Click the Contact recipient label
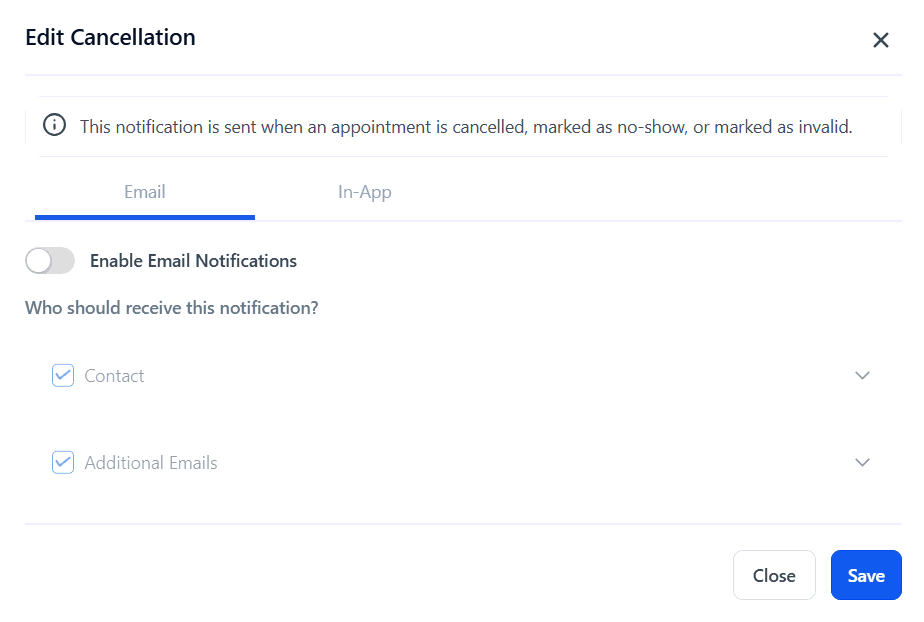 tap(114, 376)
